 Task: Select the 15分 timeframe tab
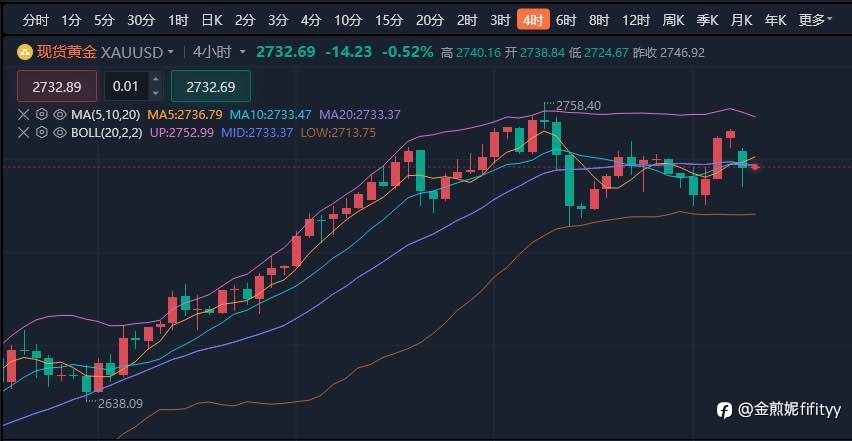pyautogui.click(x=389, y=21)
